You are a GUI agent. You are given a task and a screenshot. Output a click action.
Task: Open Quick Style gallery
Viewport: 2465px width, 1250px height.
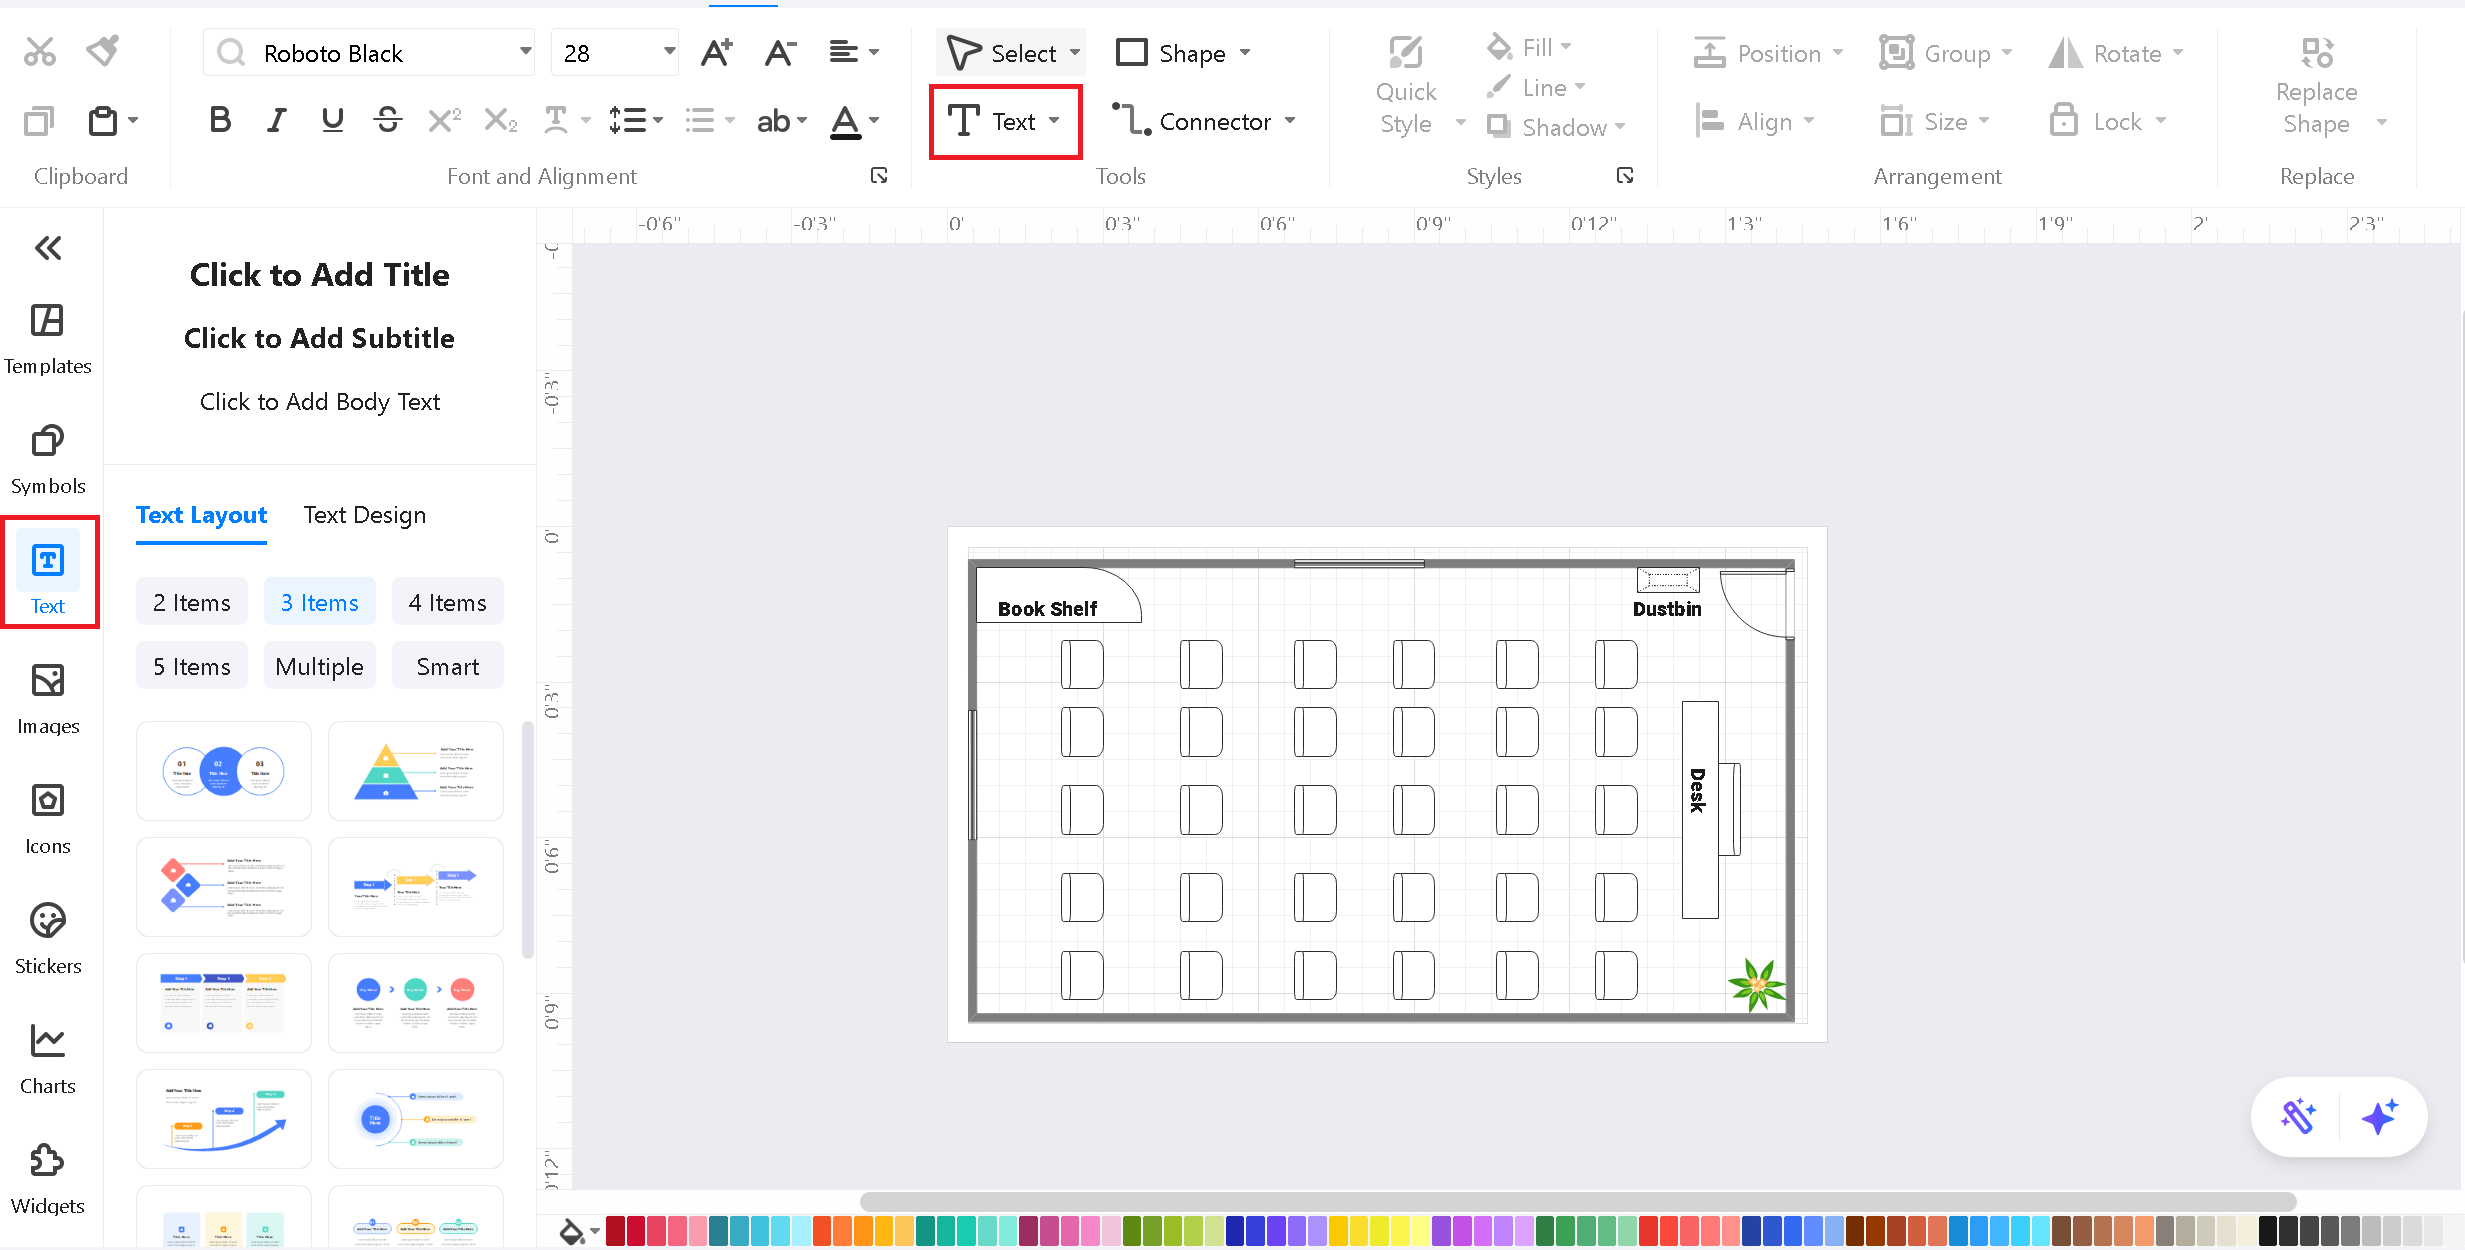(1420, 86)
